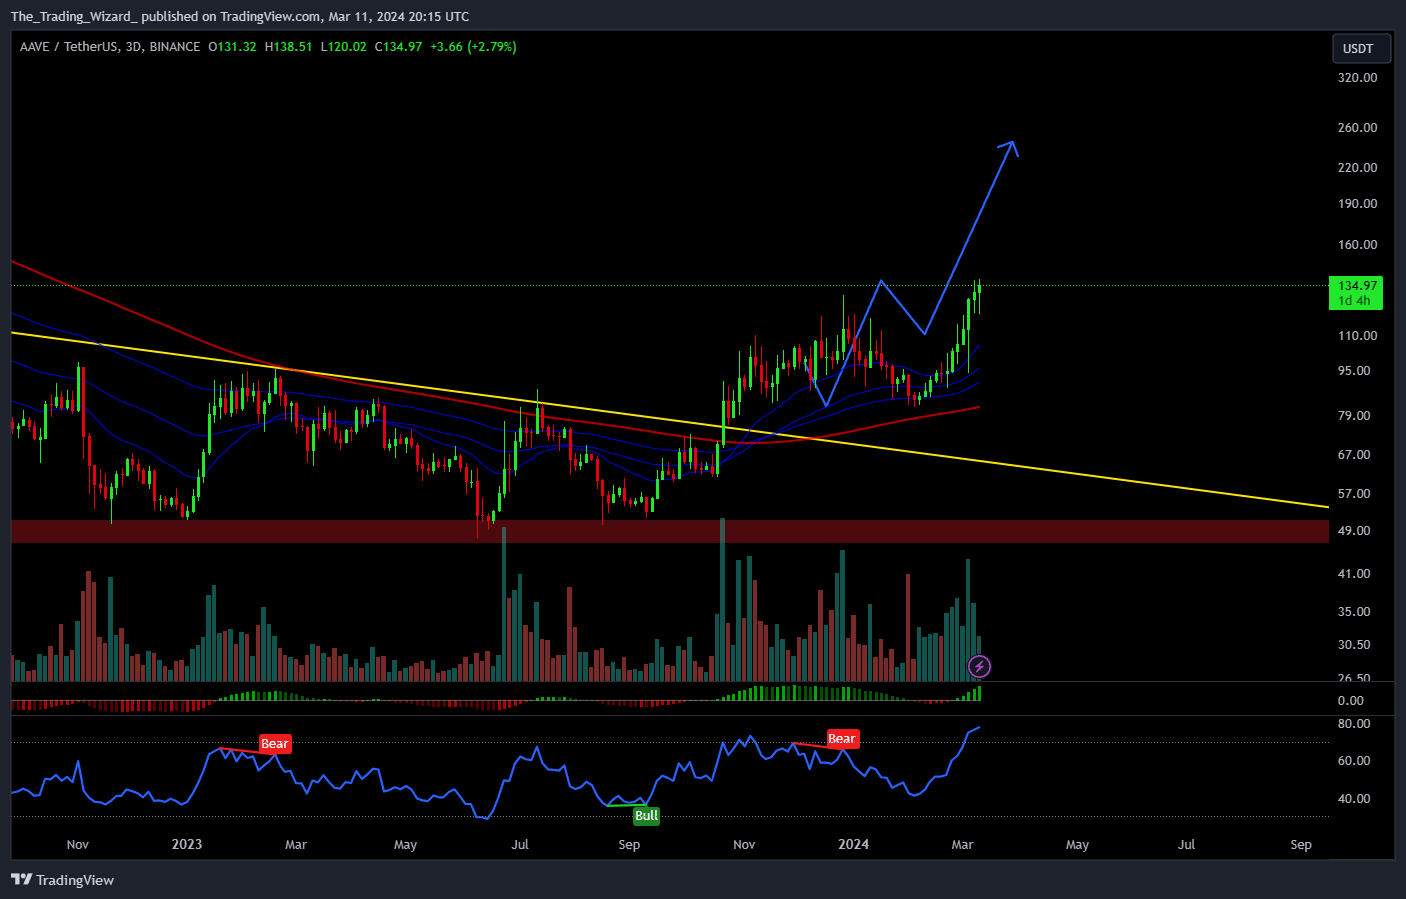The width and height of the screenshot is (1406, 899).
Task: Click the green Bull label
Action: pos(647,816)
